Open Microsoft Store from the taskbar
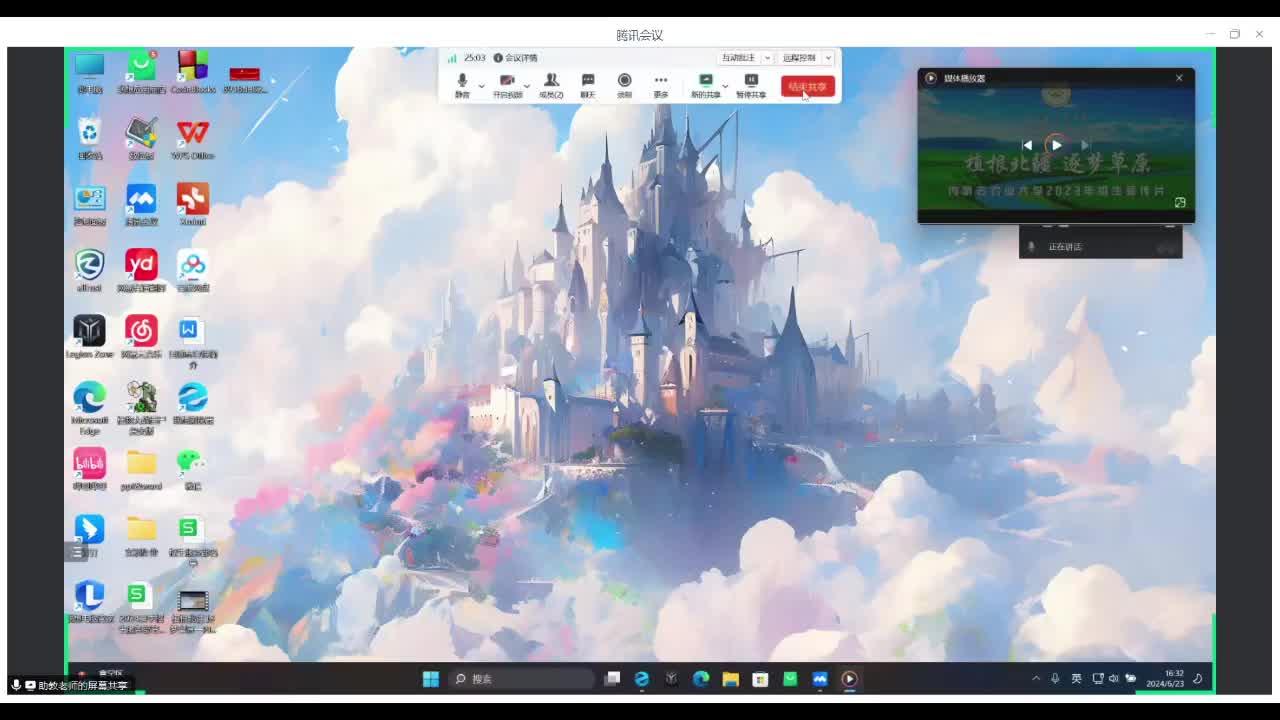1280x720 pixels. click(760, 679)
